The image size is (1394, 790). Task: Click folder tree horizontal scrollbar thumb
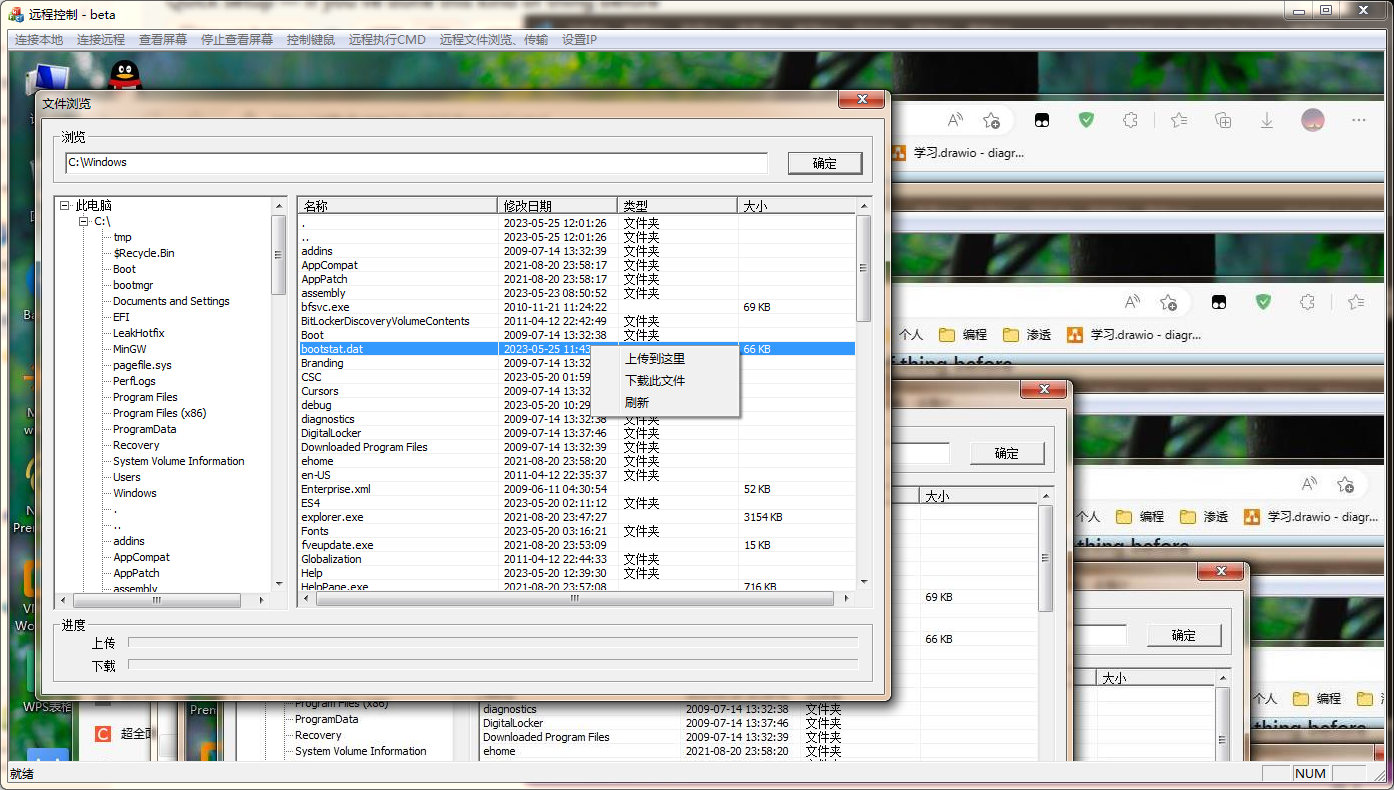(156, 600)
